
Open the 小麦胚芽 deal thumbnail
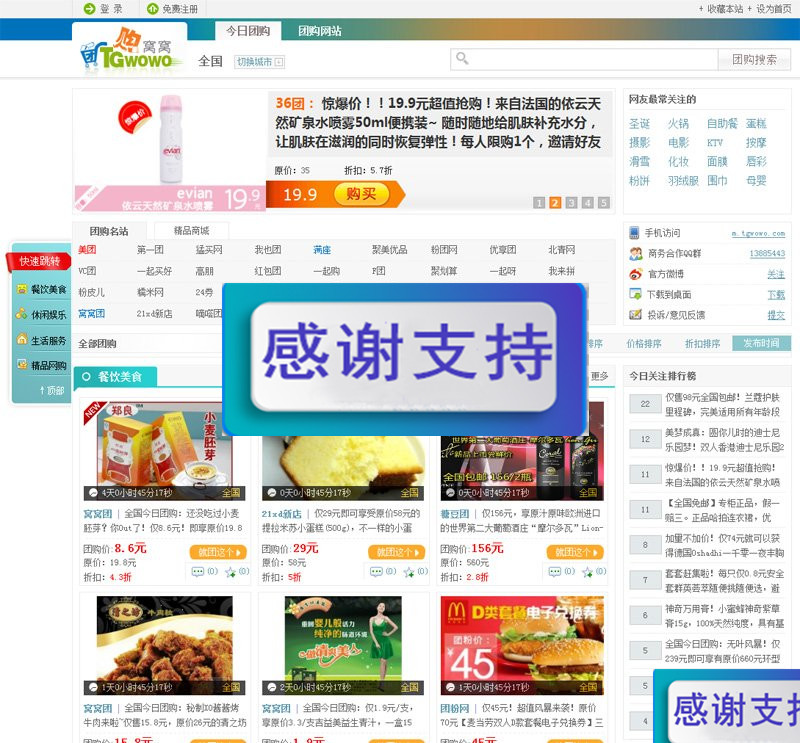(165, 451)
